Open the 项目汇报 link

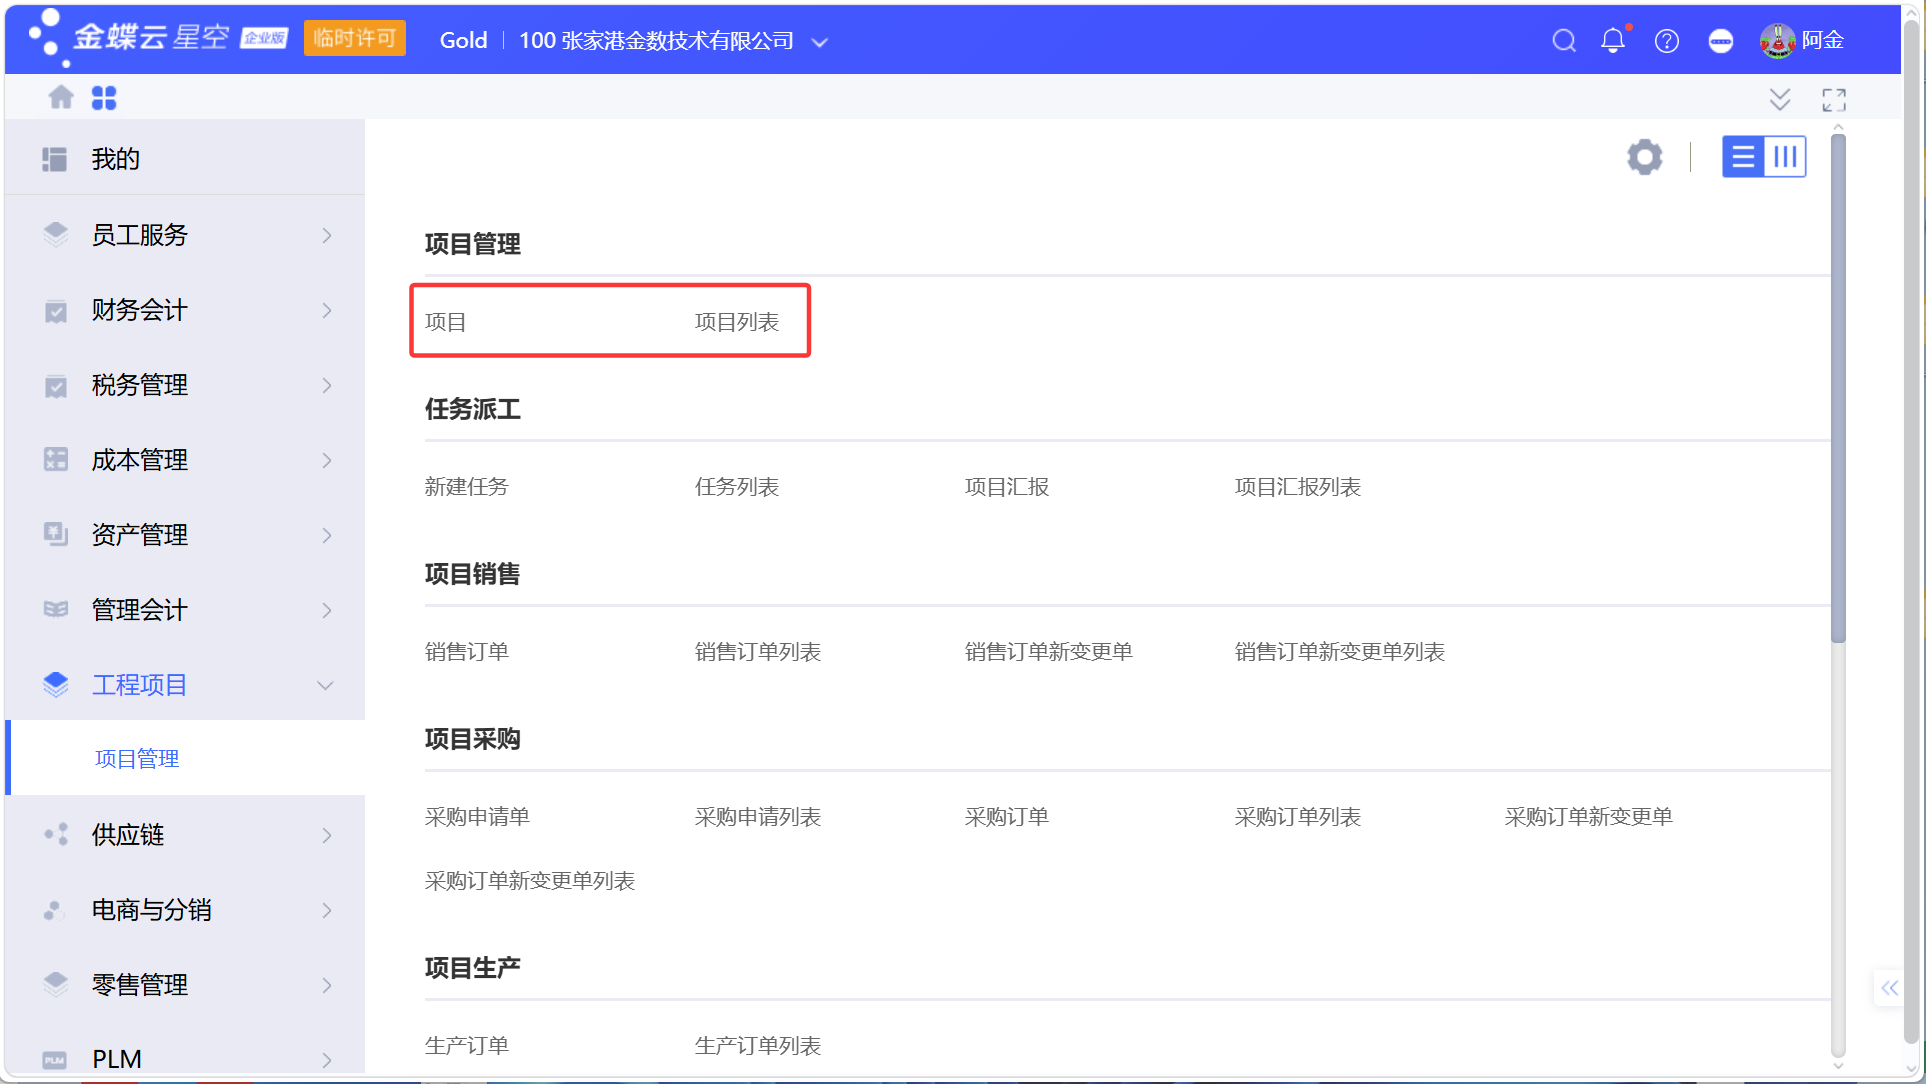(1007, 487)
